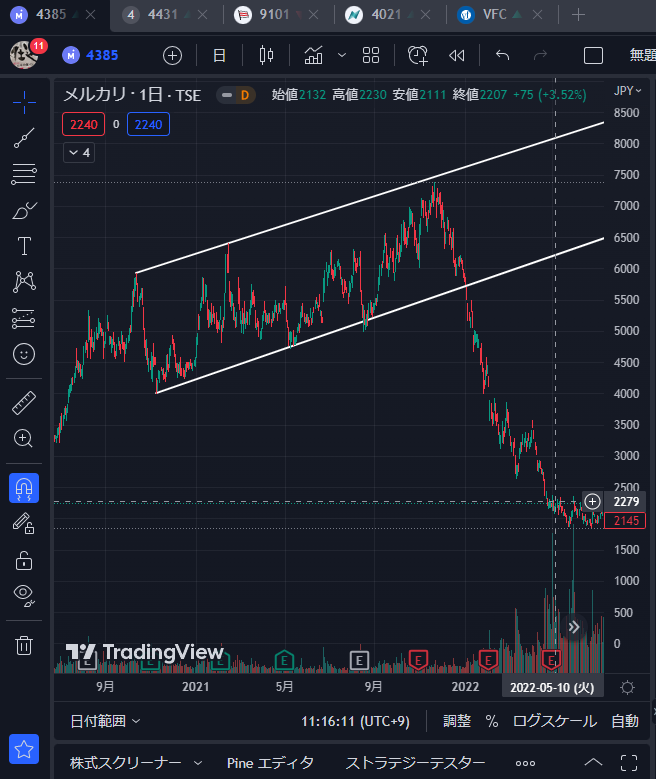
Task: Select the 4385 browser tab
Action: click(51, 15)
